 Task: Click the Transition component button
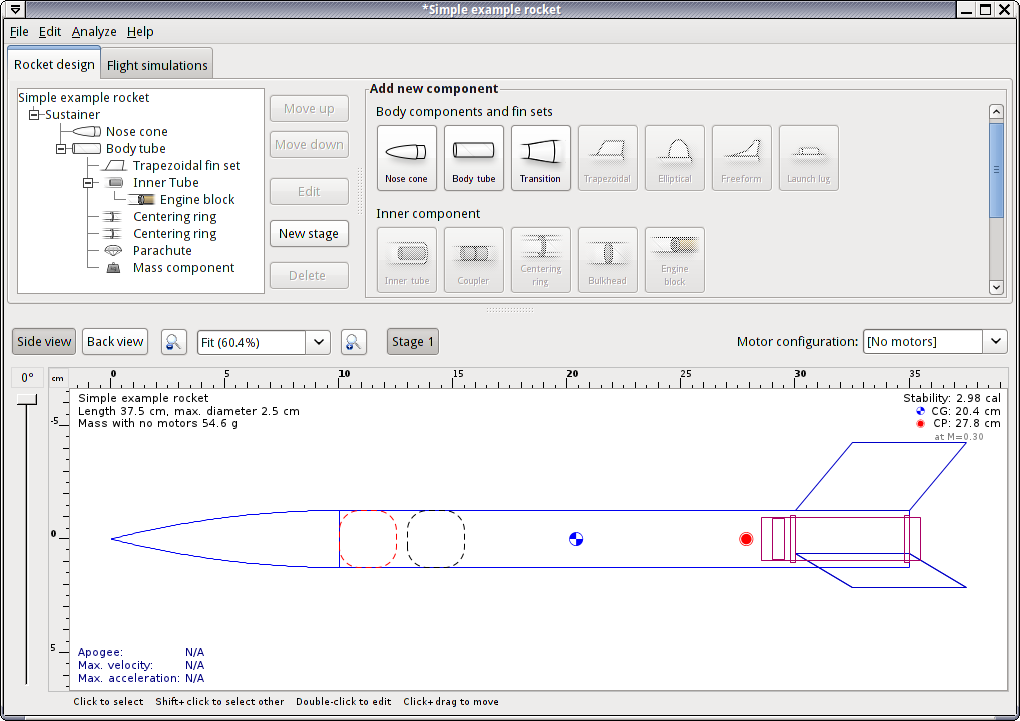[x=540, y=158]
